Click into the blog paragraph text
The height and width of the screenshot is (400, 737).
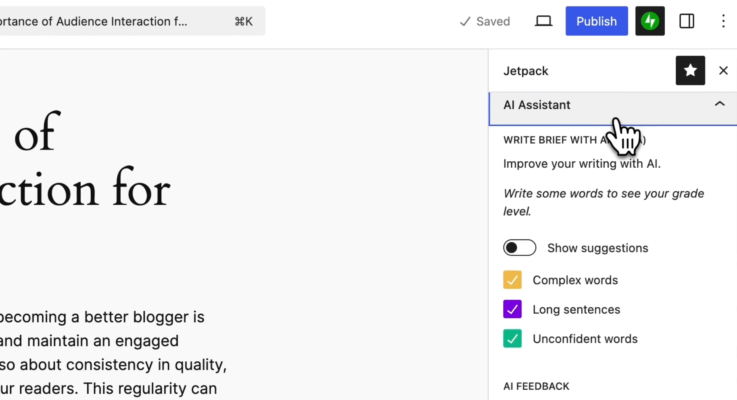pos(110,340)
